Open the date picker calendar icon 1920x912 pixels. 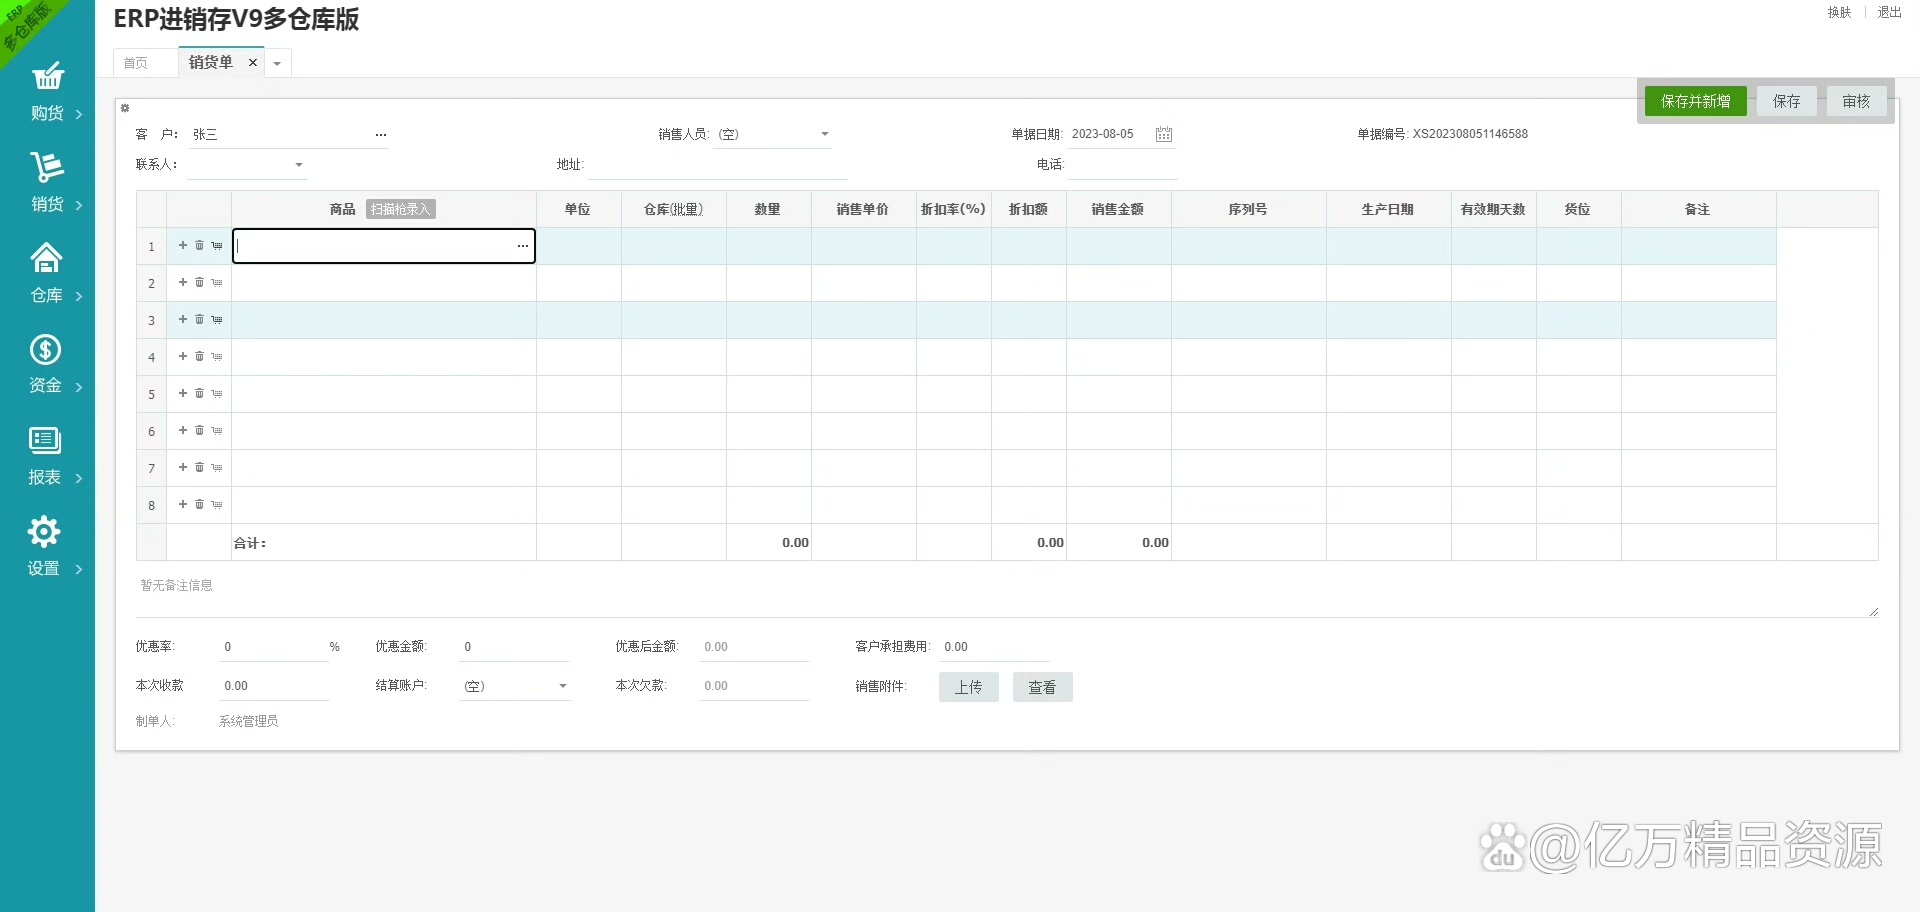point(1164,134)
